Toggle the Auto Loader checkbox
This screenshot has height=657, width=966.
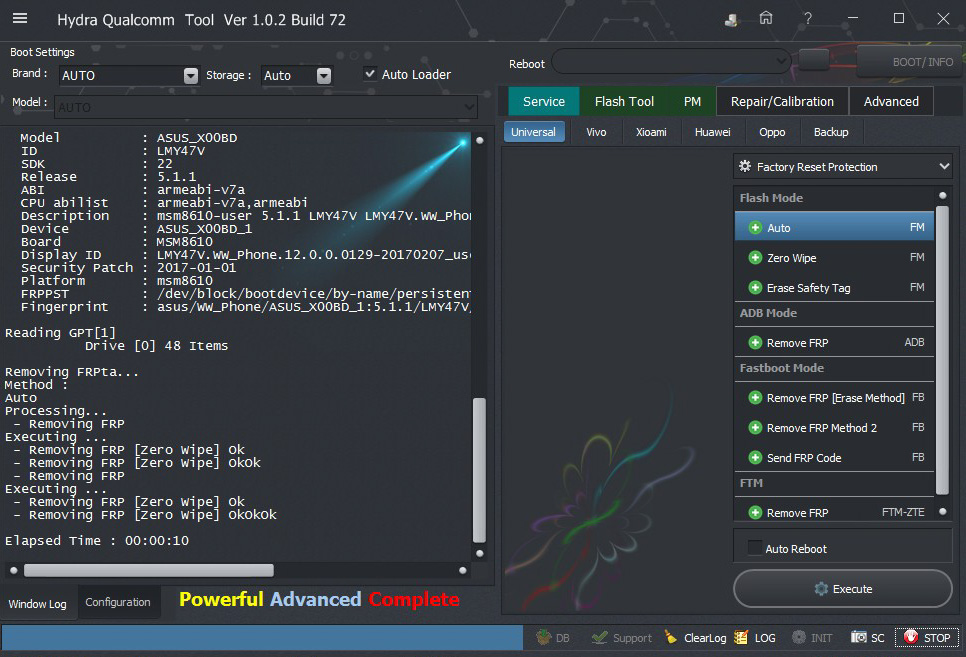[370, 74]
